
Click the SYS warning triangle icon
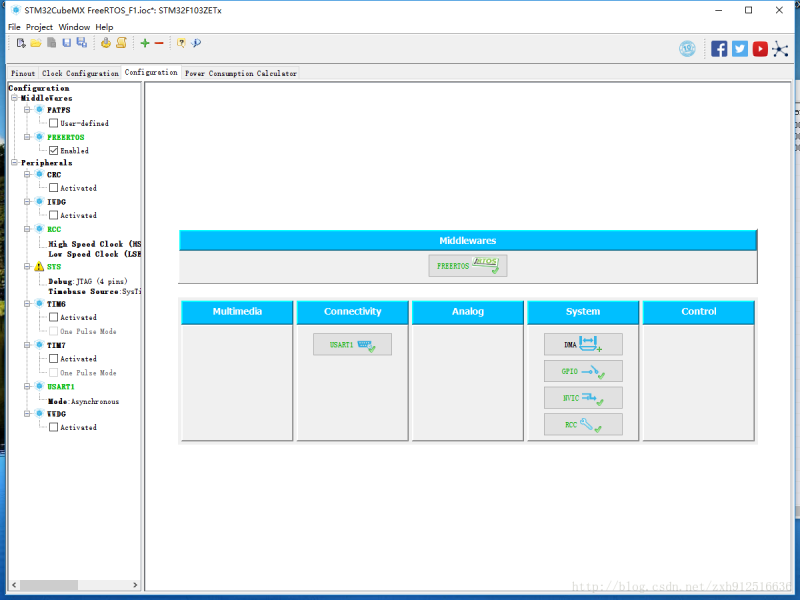pos(39,266)
